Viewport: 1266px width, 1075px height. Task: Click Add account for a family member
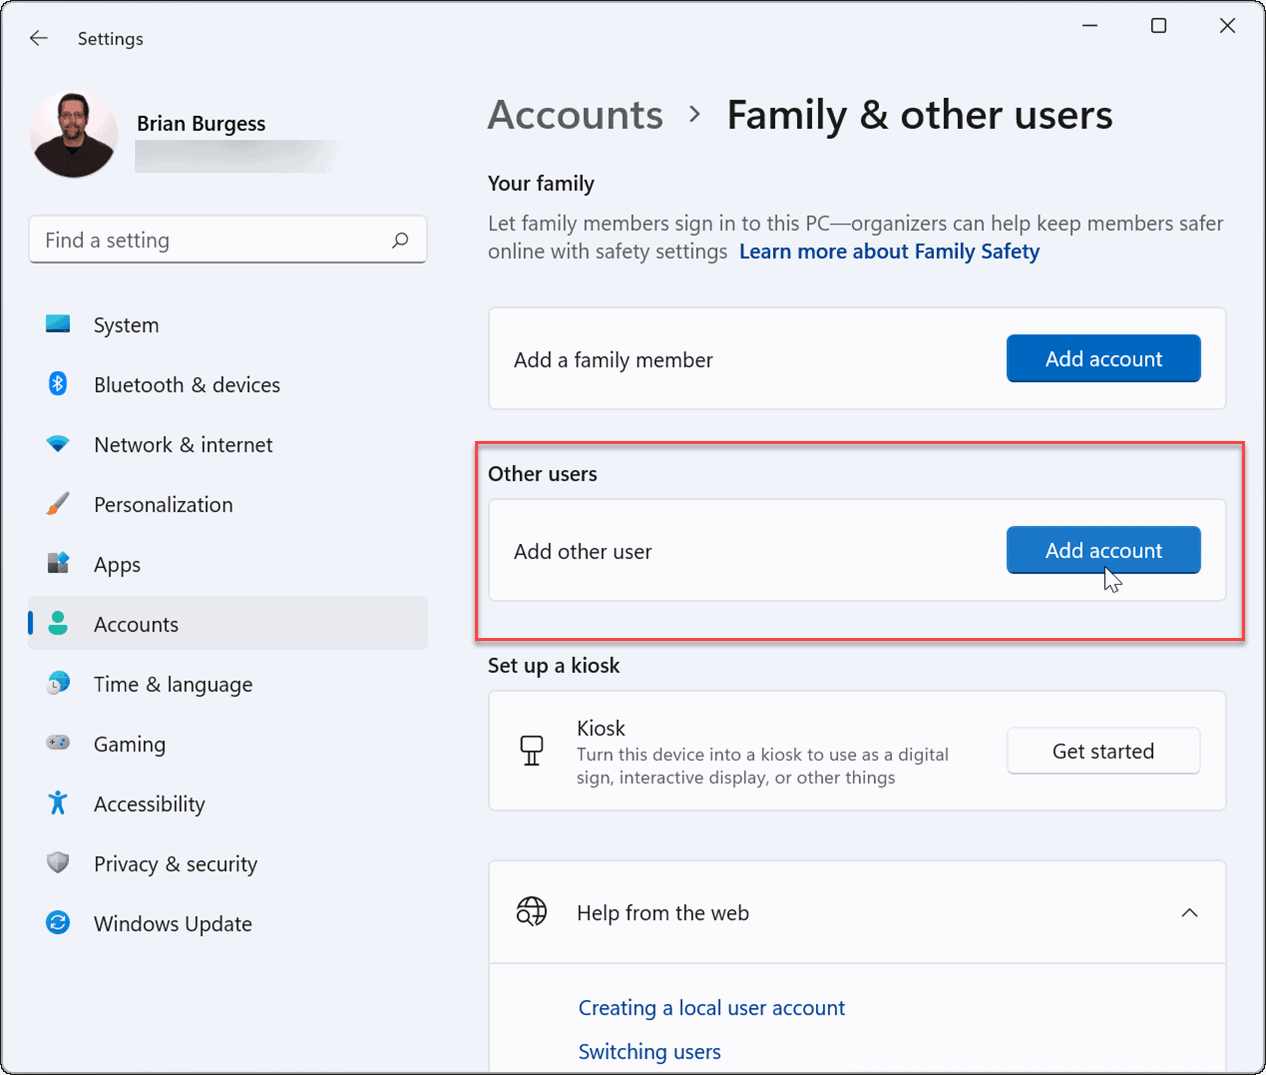click(1103, 358)
